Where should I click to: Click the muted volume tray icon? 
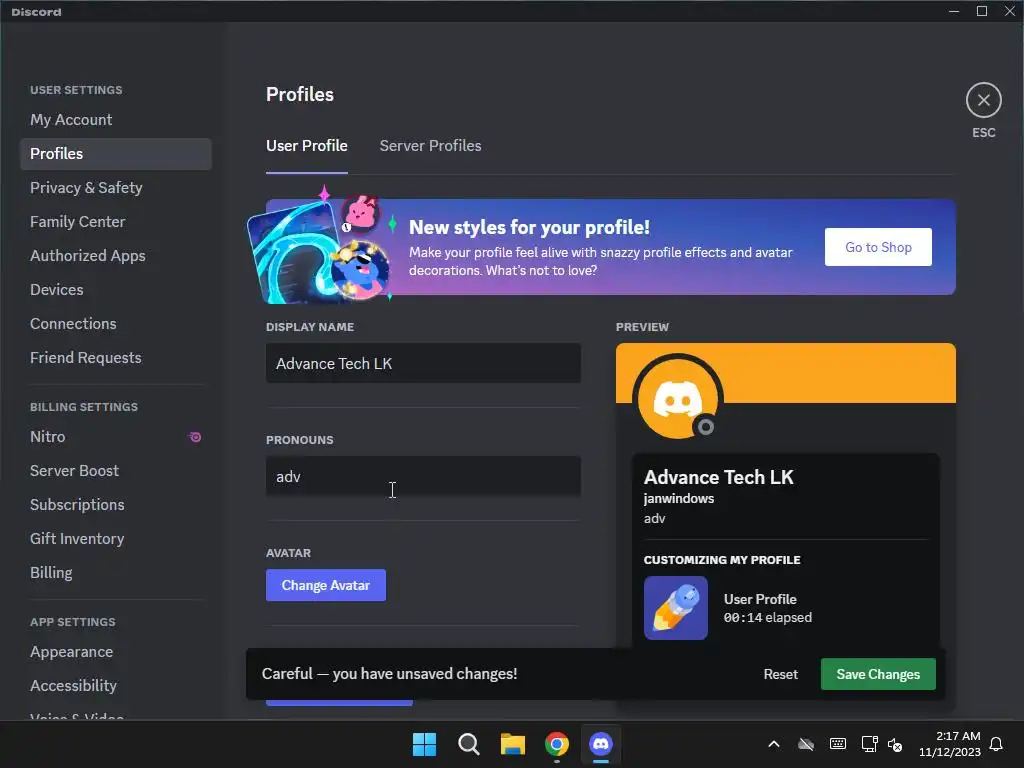pos(895,744)
